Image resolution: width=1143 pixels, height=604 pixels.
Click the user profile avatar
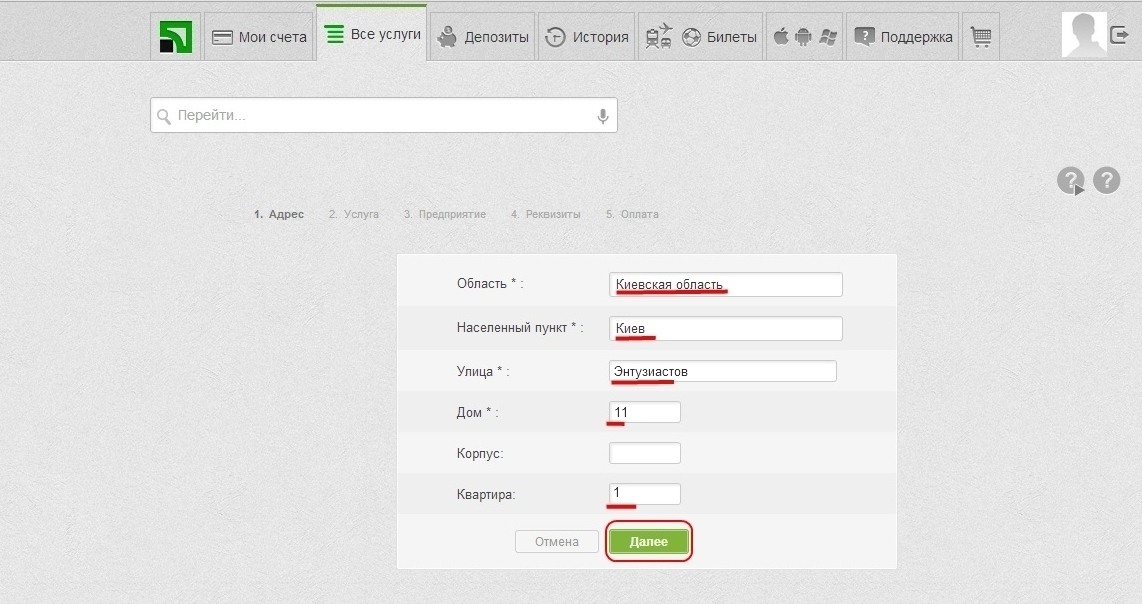pyautogui.click(x=1084, y=34)
